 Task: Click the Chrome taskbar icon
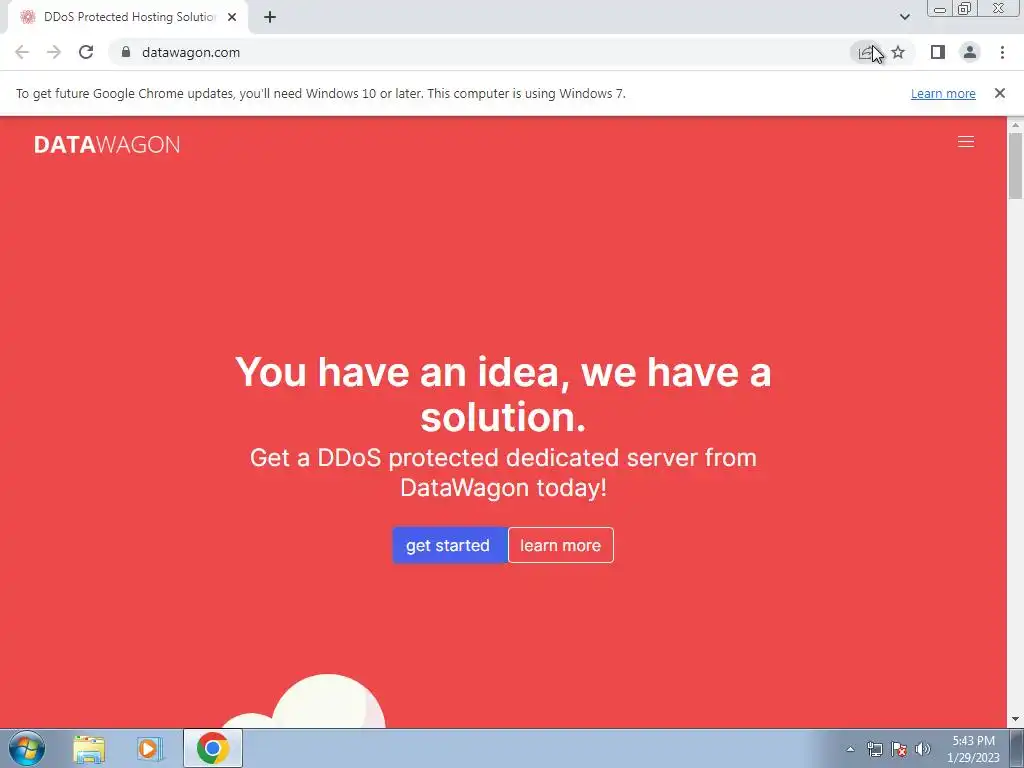pyautogui.click(x=212, y=748)
